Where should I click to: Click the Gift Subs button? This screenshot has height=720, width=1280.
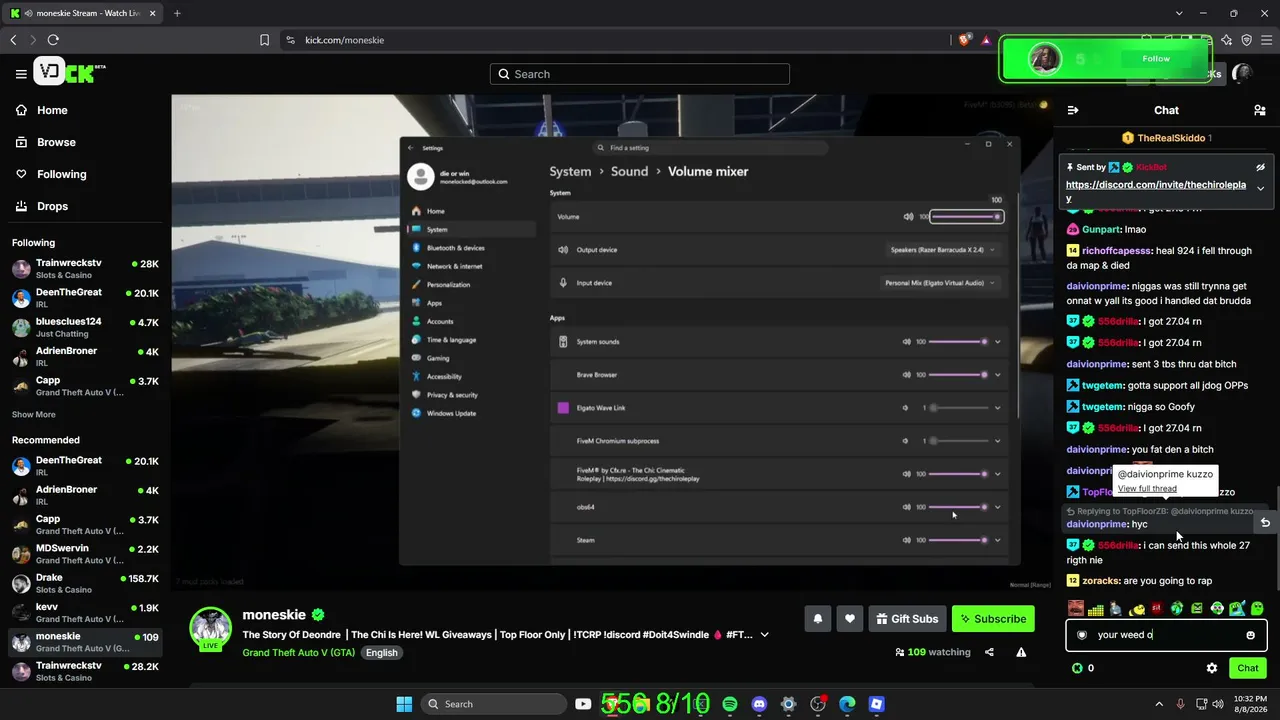(907, 619)
